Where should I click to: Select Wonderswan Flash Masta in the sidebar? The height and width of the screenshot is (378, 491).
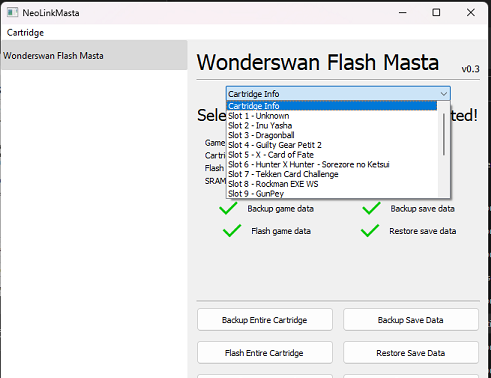click(x=94, y=55)
